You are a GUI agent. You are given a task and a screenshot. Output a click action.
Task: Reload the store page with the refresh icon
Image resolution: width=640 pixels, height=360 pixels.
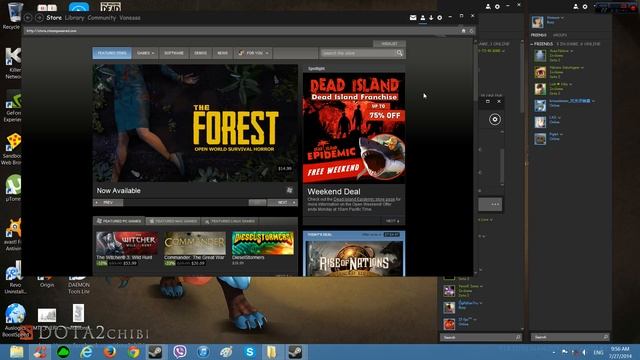point(471,31)
